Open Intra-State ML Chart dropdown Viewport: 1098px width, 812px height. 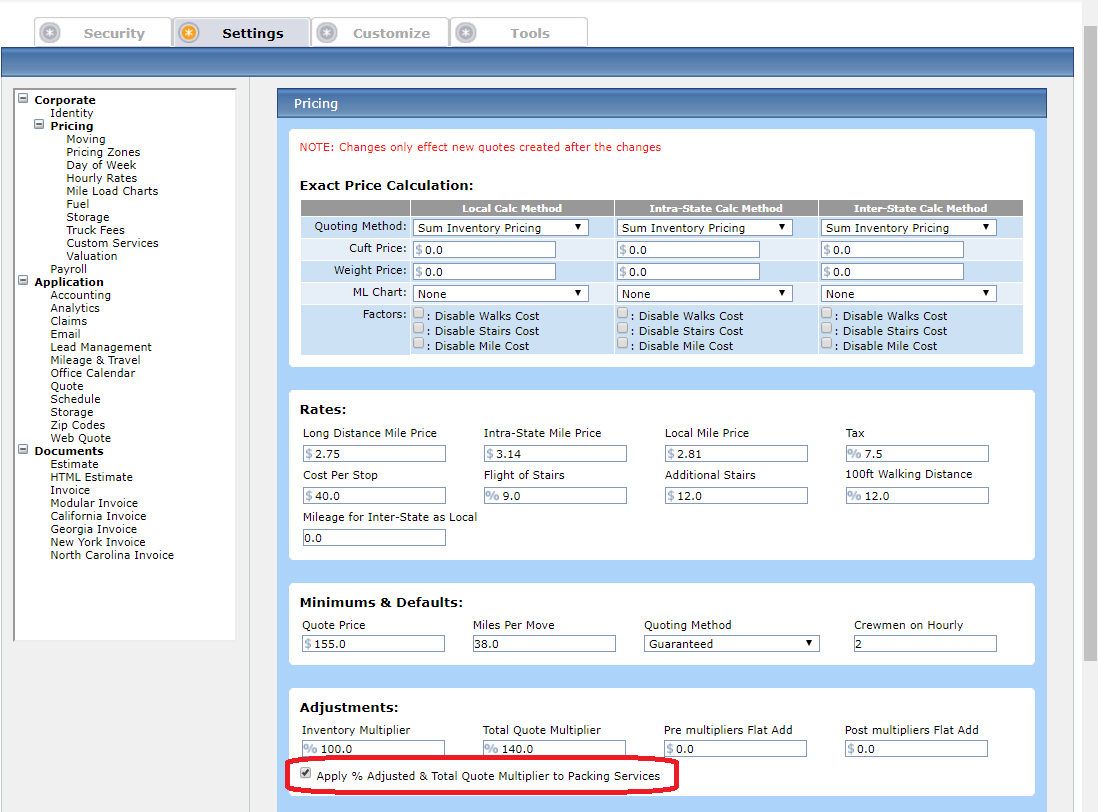(x=704, y=293)
